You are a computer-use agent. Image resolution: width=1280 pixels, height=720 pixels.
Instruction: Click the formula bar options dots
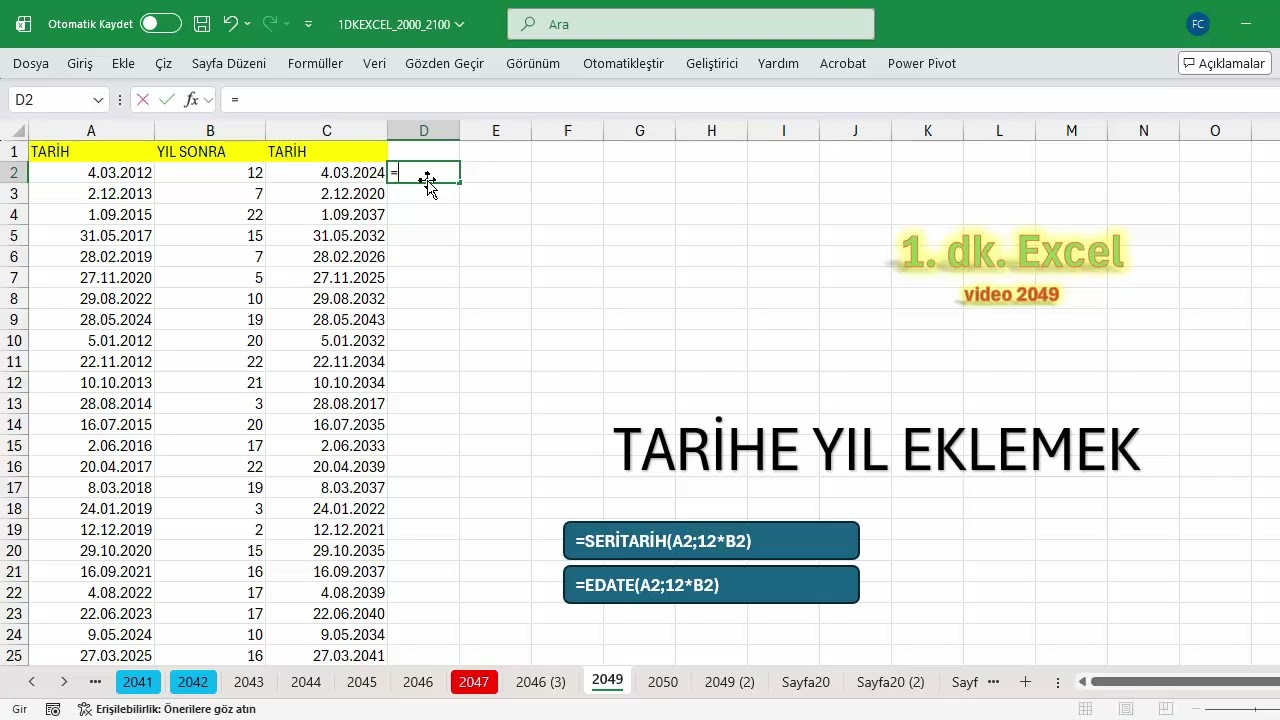pyautogui.click(x=120, y=100)
